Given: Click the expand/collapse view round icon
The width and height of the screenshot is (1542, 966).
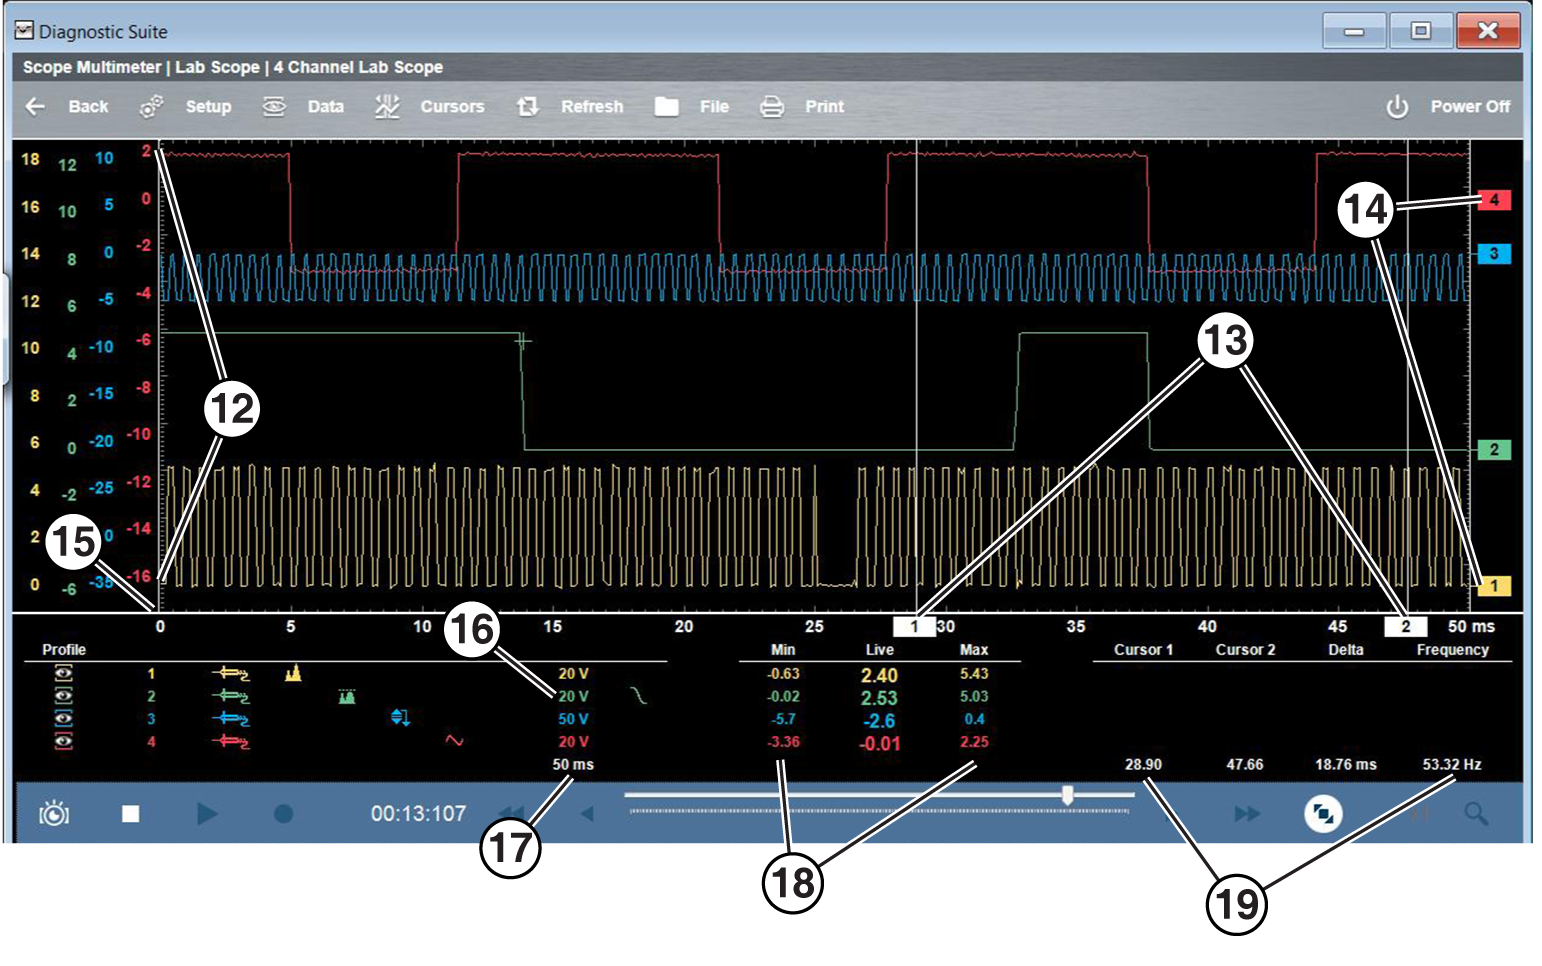Looking at the screenshot, I should click(x=1323, y=814).
